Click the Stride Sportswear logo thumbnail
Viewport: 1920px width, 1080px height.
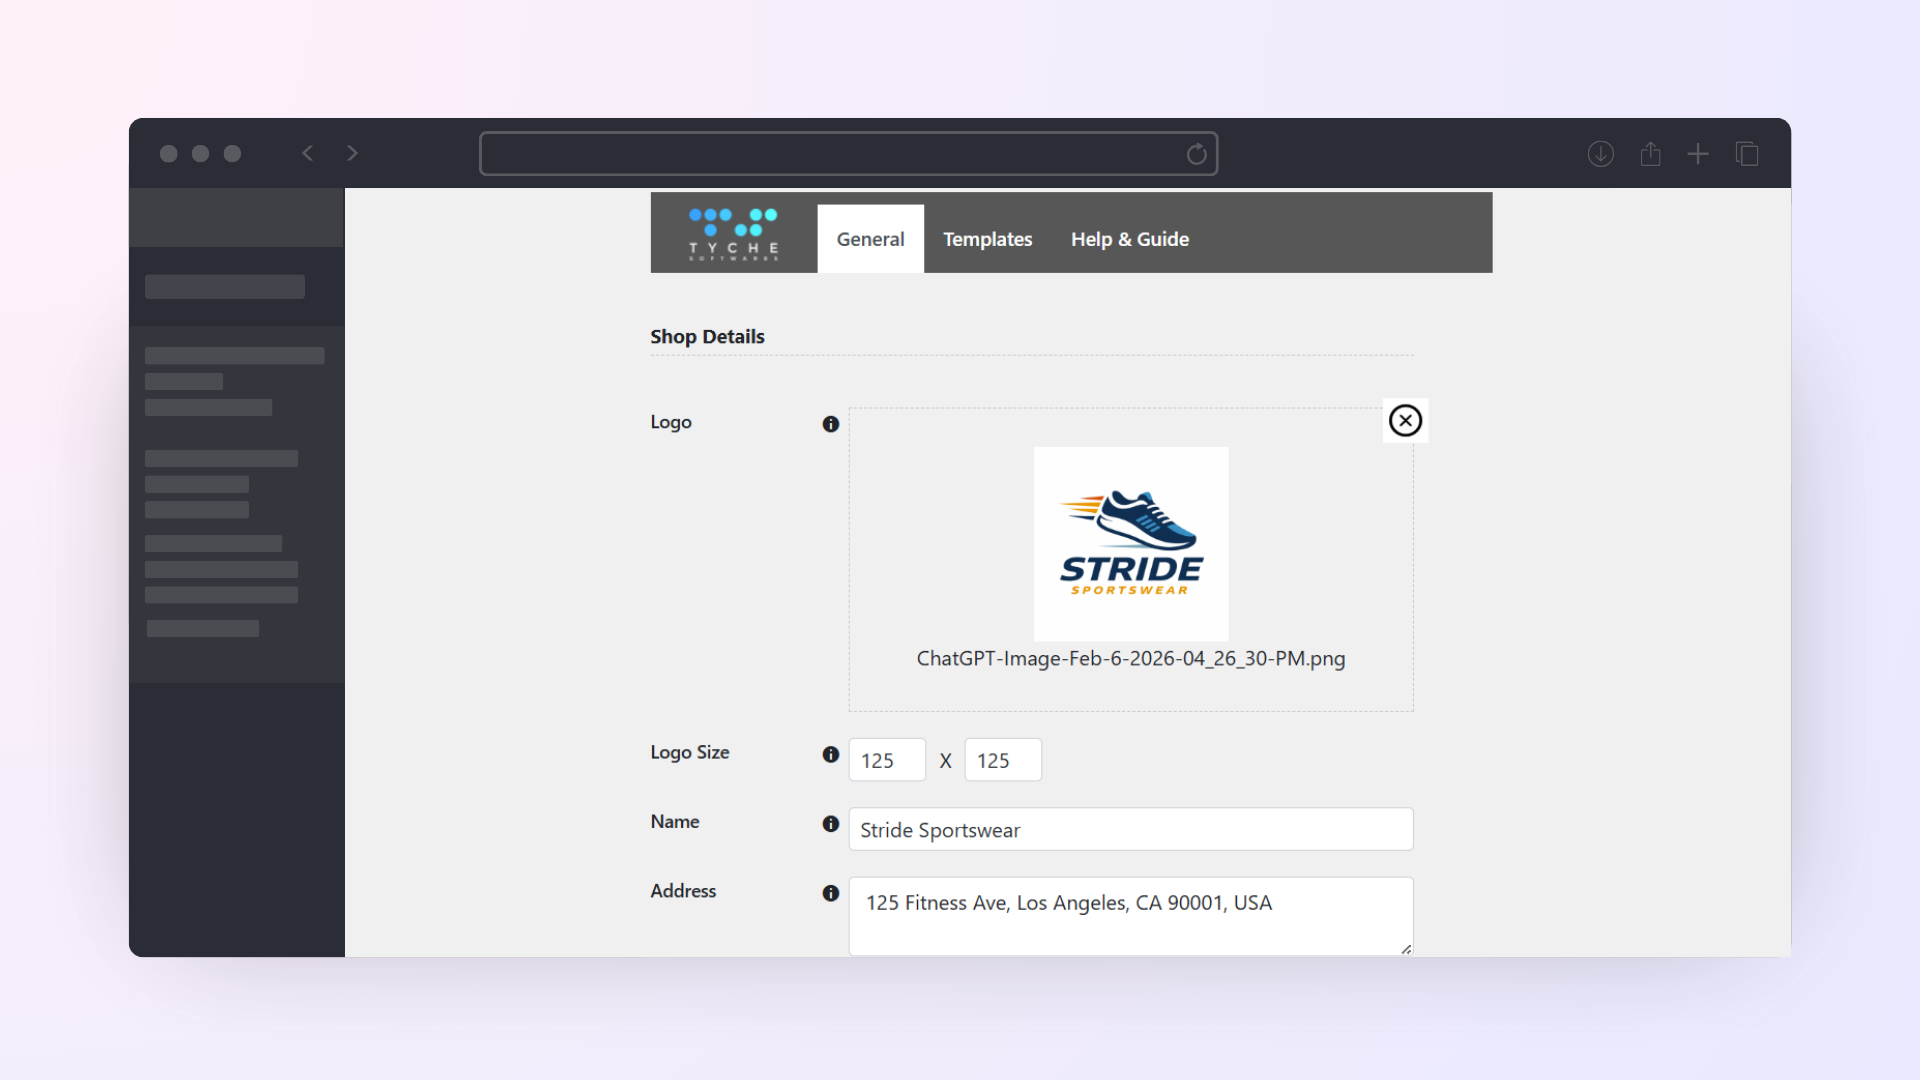[x=1130, y=543]
